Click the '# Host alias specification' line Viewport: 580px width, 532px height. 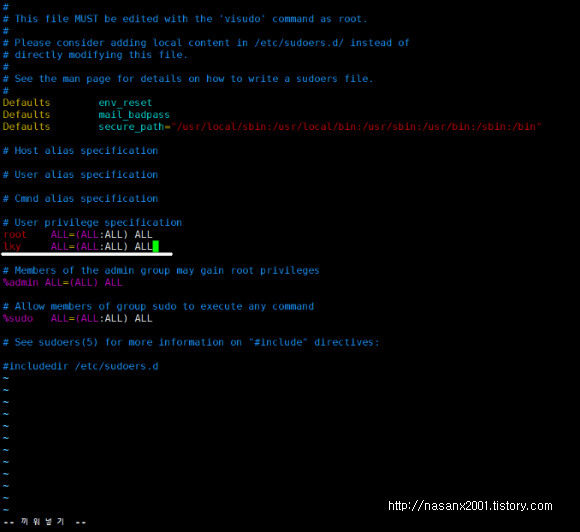point(80,151)
